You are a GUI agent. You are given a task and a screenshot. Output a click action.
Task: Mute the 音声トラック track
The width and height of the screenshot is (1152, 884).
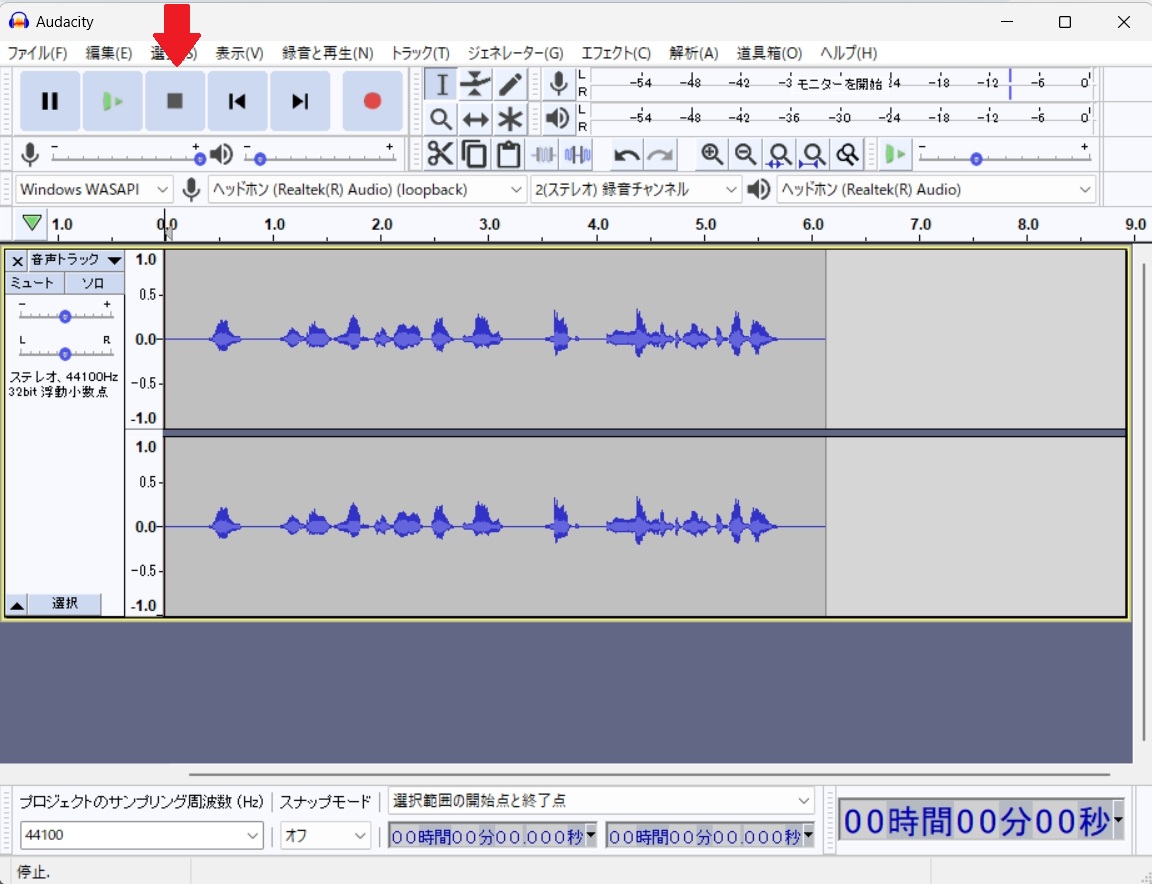32,283
